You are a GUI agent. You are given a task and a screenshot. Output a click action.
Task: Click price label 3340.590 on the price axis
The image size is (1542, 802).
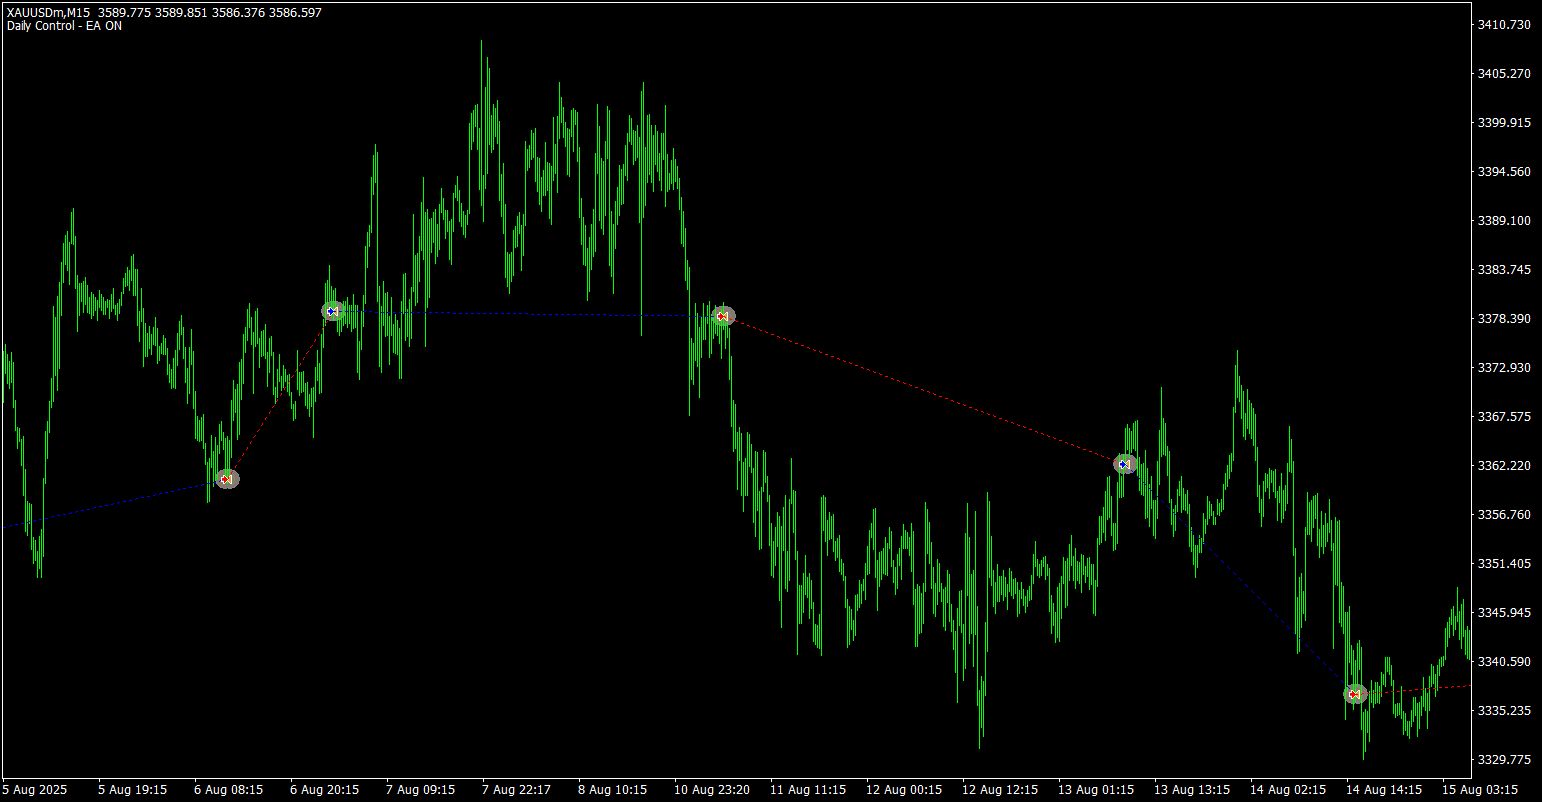[1504, 661]
